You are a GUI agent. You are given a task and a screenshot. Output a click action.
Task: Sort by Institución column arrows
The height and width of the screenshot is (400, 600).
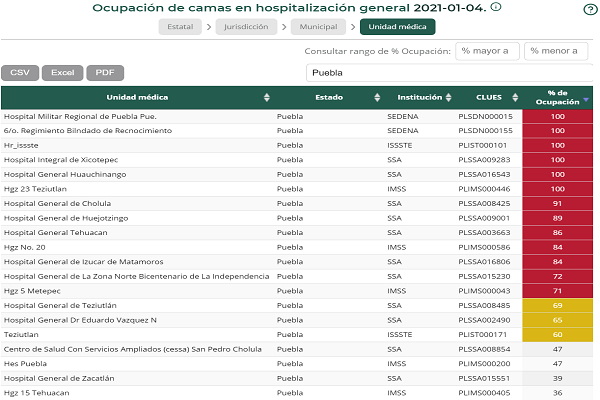pos(448,98)
